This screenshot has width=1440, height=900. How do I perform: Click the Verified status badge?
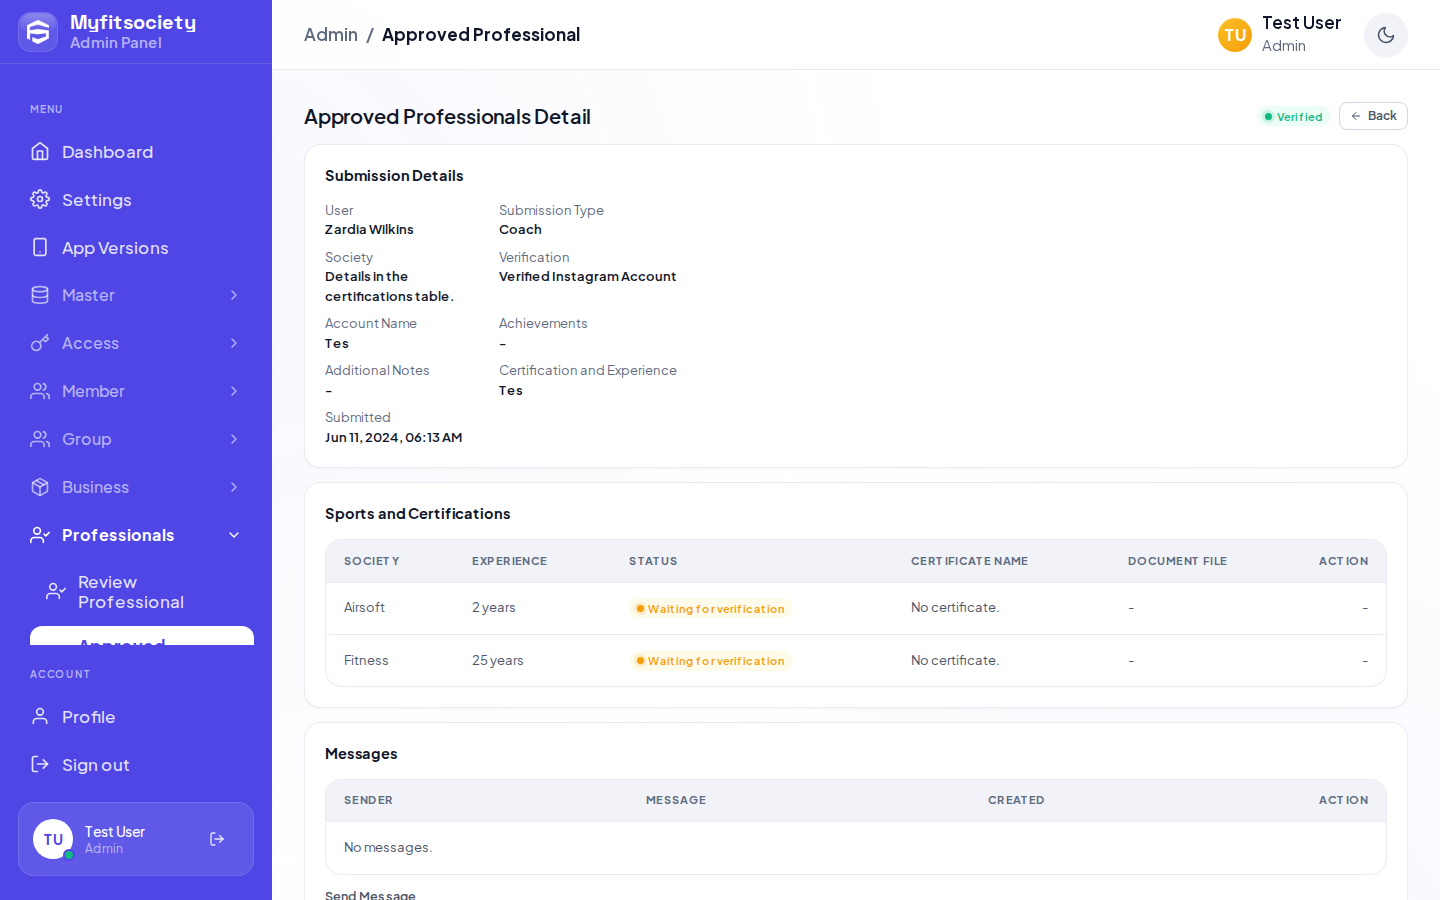coord(1293,117)
